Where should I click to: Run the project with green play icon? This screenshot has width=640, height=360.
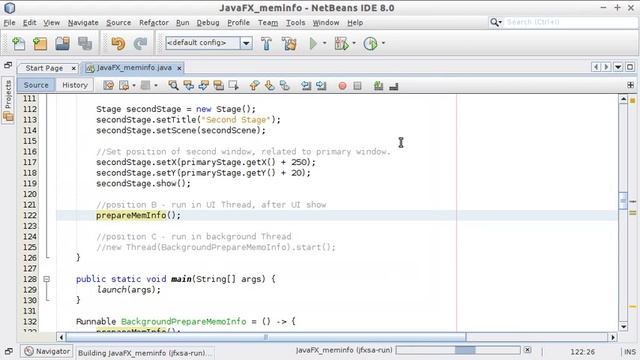(313, 43)
